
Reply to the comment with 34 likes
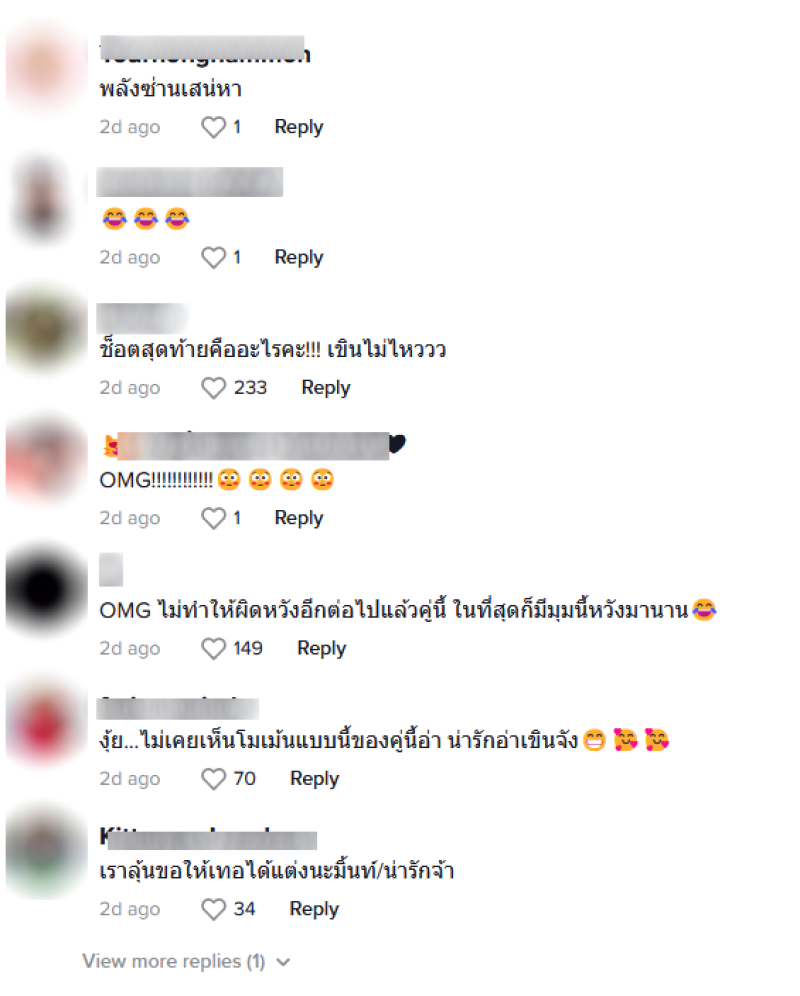pyautogui.click(x=314, y=909)
